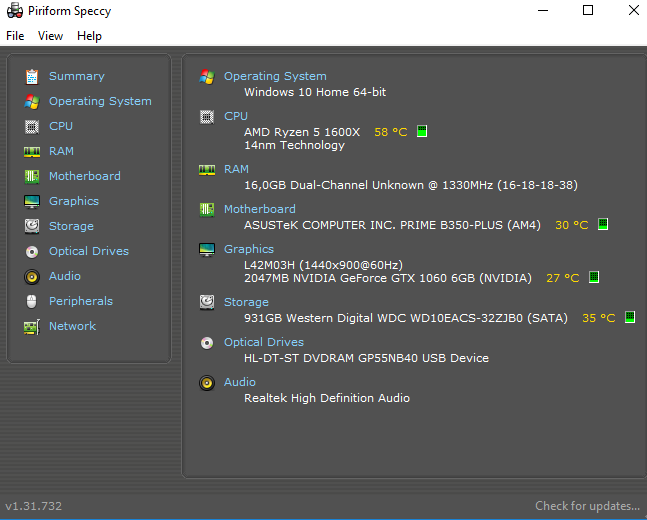Show the Motherboard section from sidebar
This screenshot has height=520, width=647.
tap(85, 176)
